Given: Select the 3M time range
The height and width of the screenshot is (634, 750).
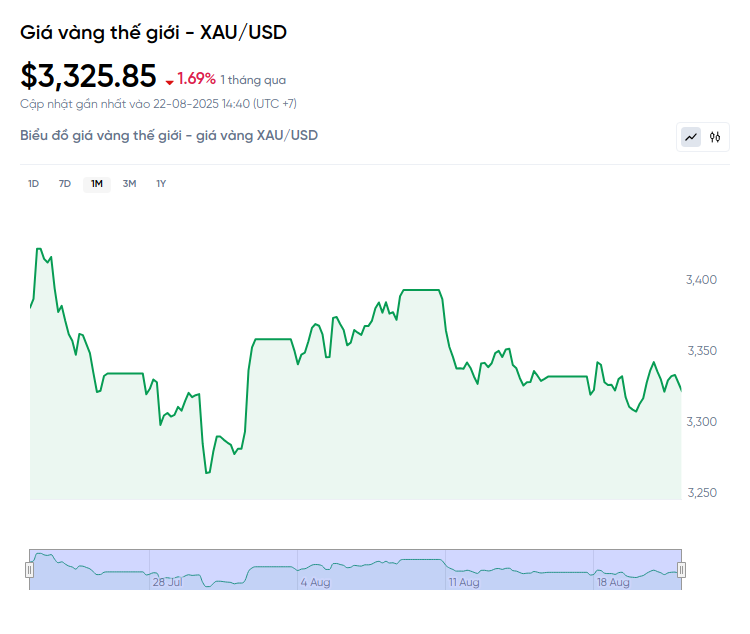Looking at the screenshot, I should point(129,184).
